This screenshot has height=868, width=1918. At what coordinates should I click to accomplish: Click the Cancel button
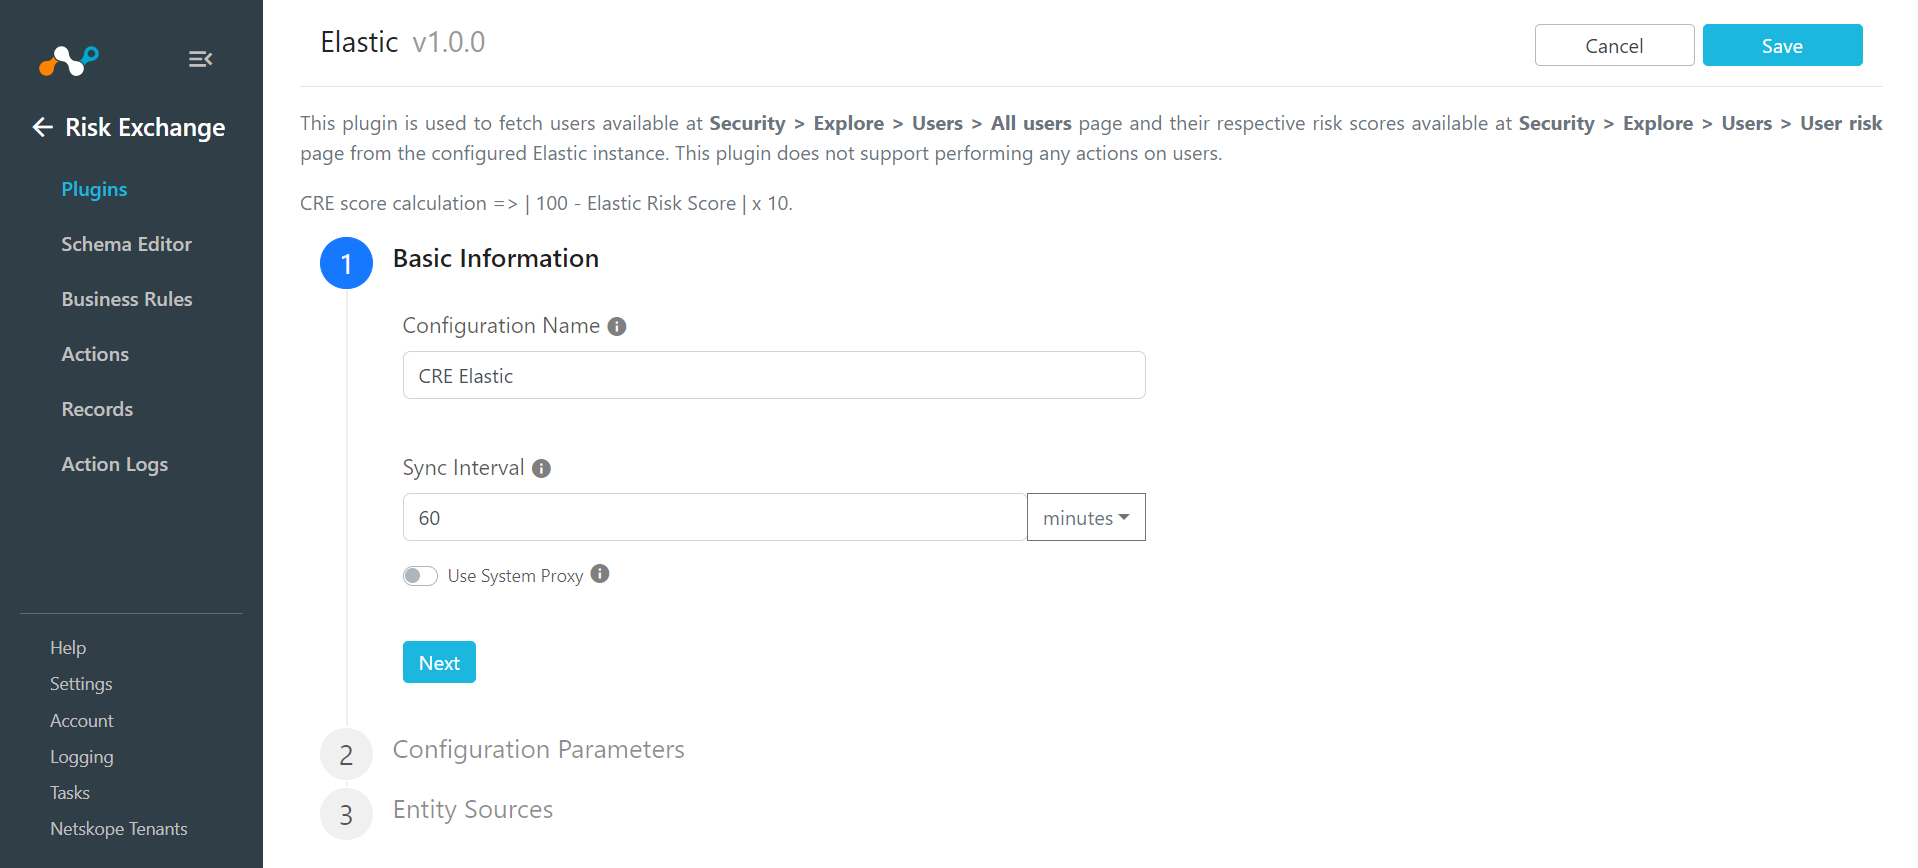coord(1614,45)
